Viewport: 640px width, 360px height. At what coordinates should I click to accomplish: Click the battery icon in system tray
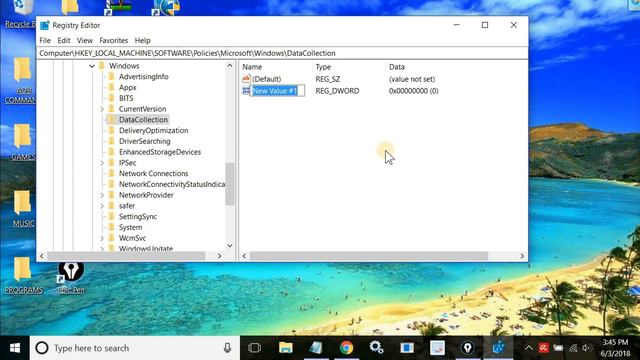[558, 348]
